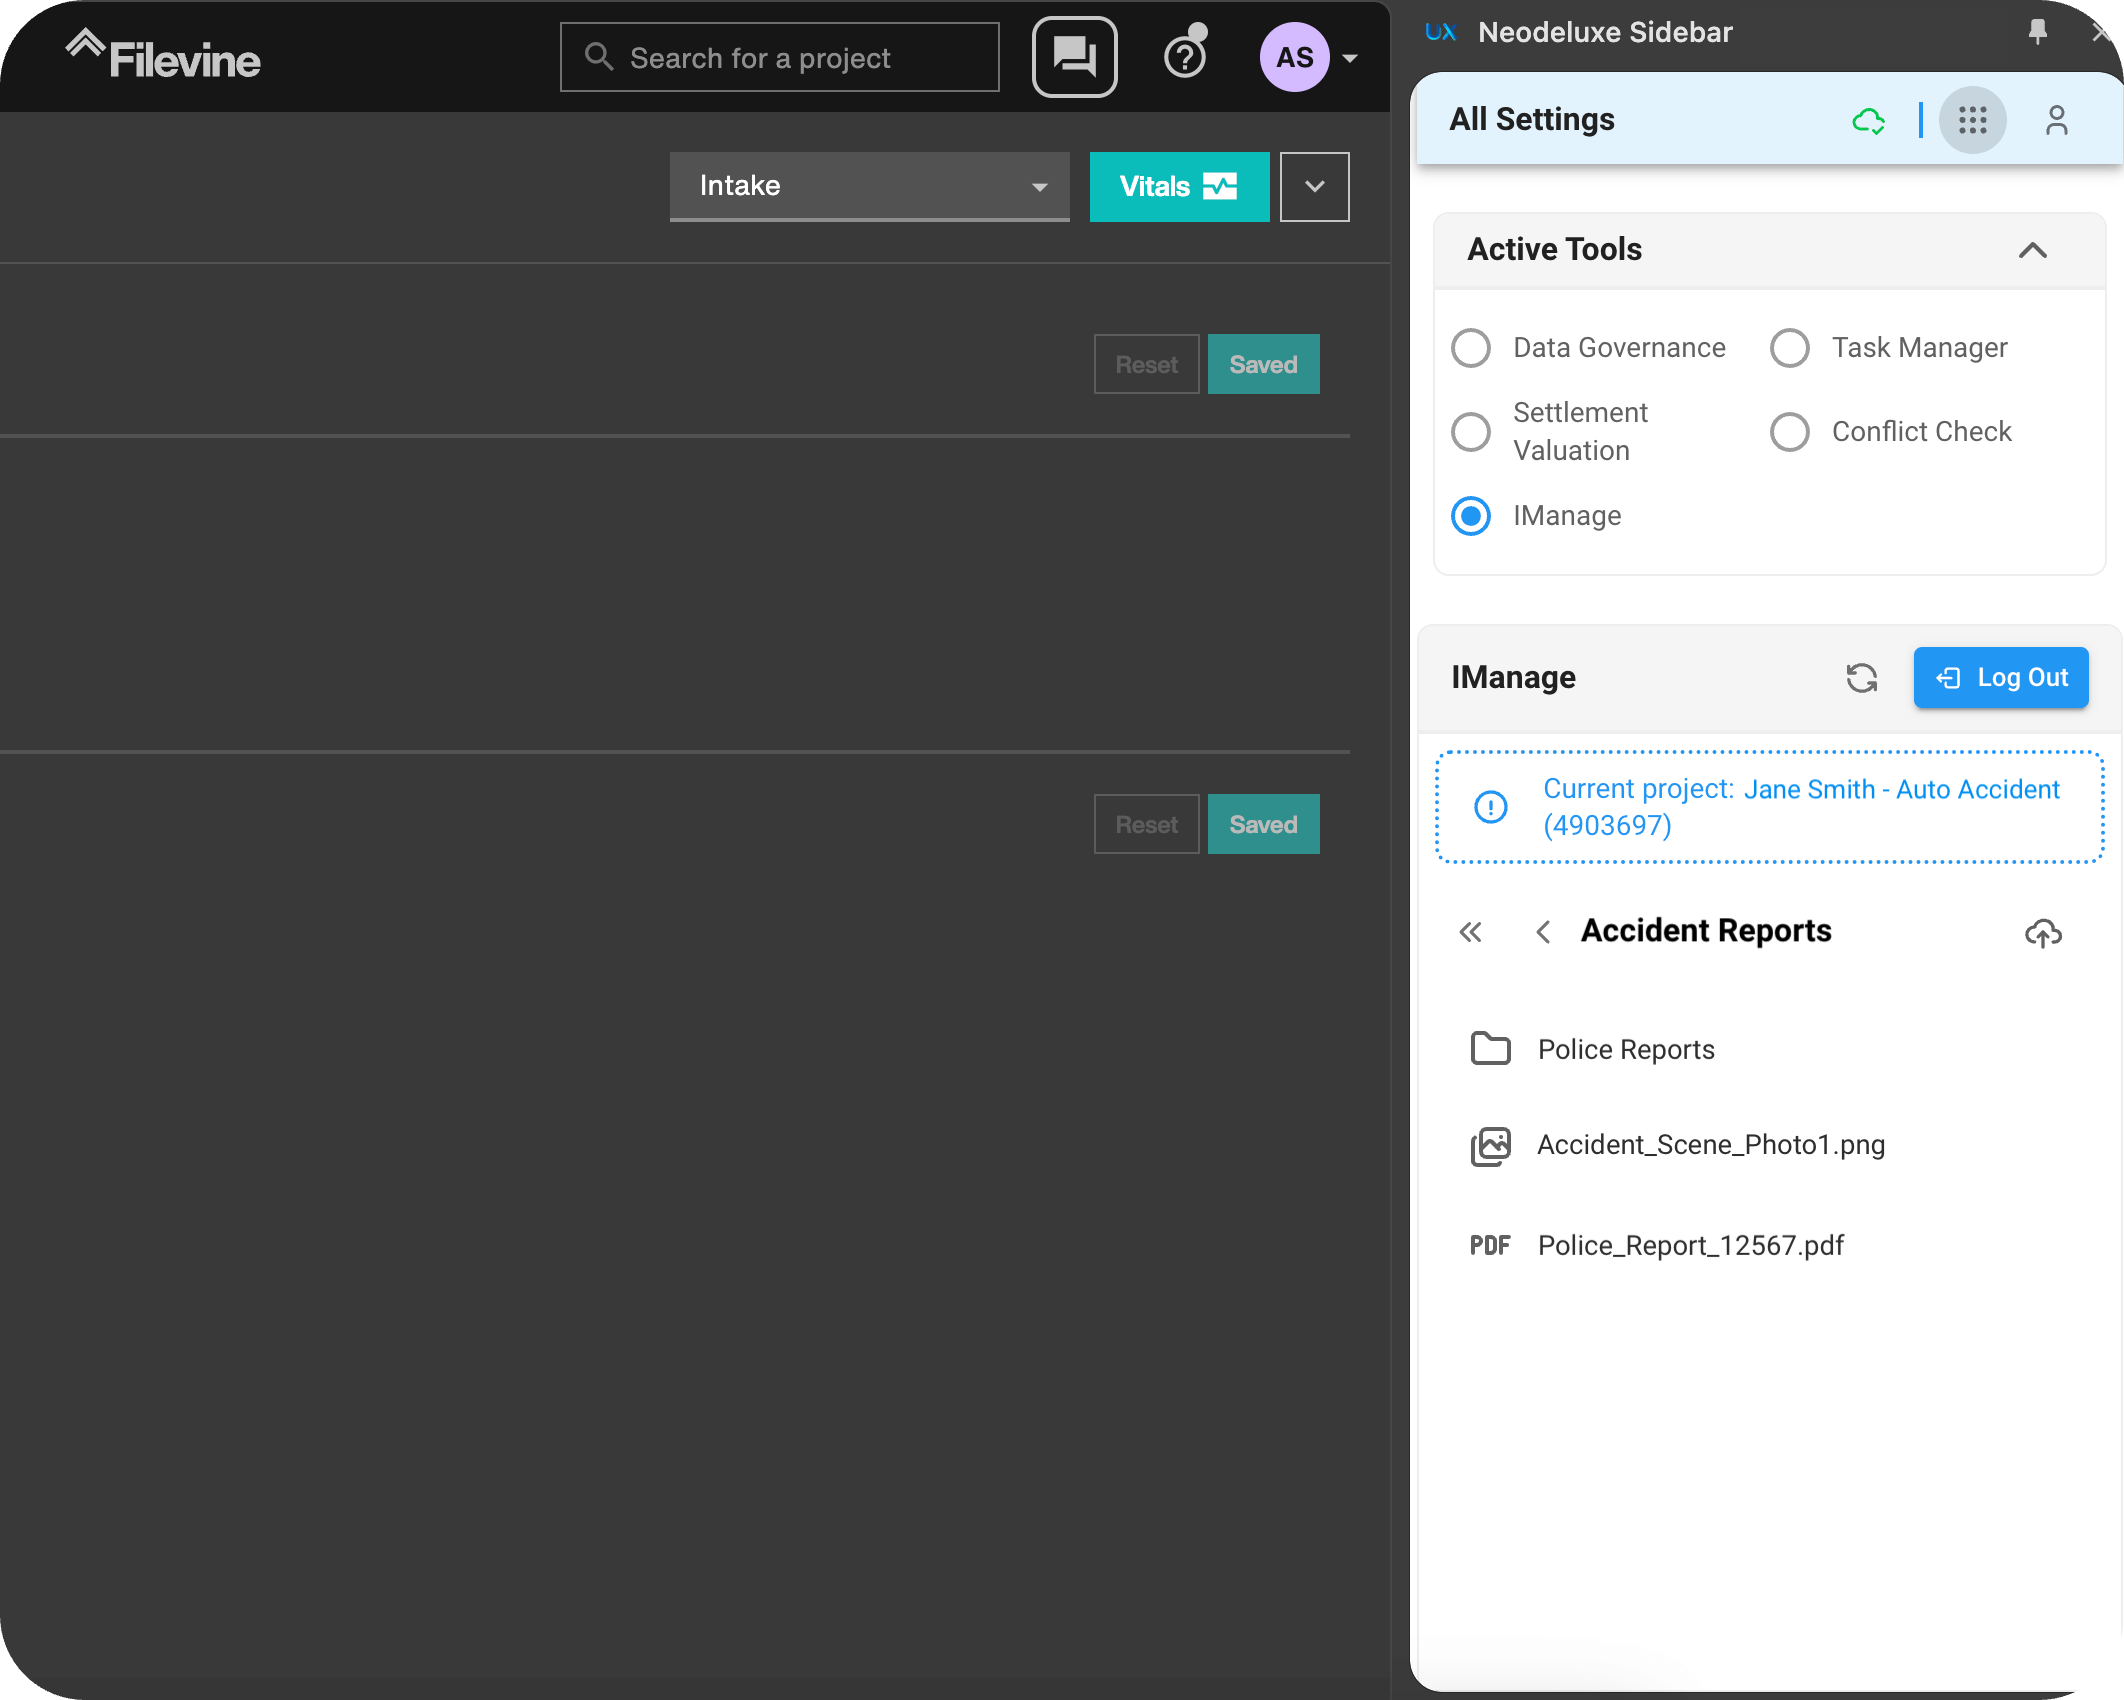The image size is (2124, 1700).
Task: Click the upper Saved button
Action: [1263, 364]
